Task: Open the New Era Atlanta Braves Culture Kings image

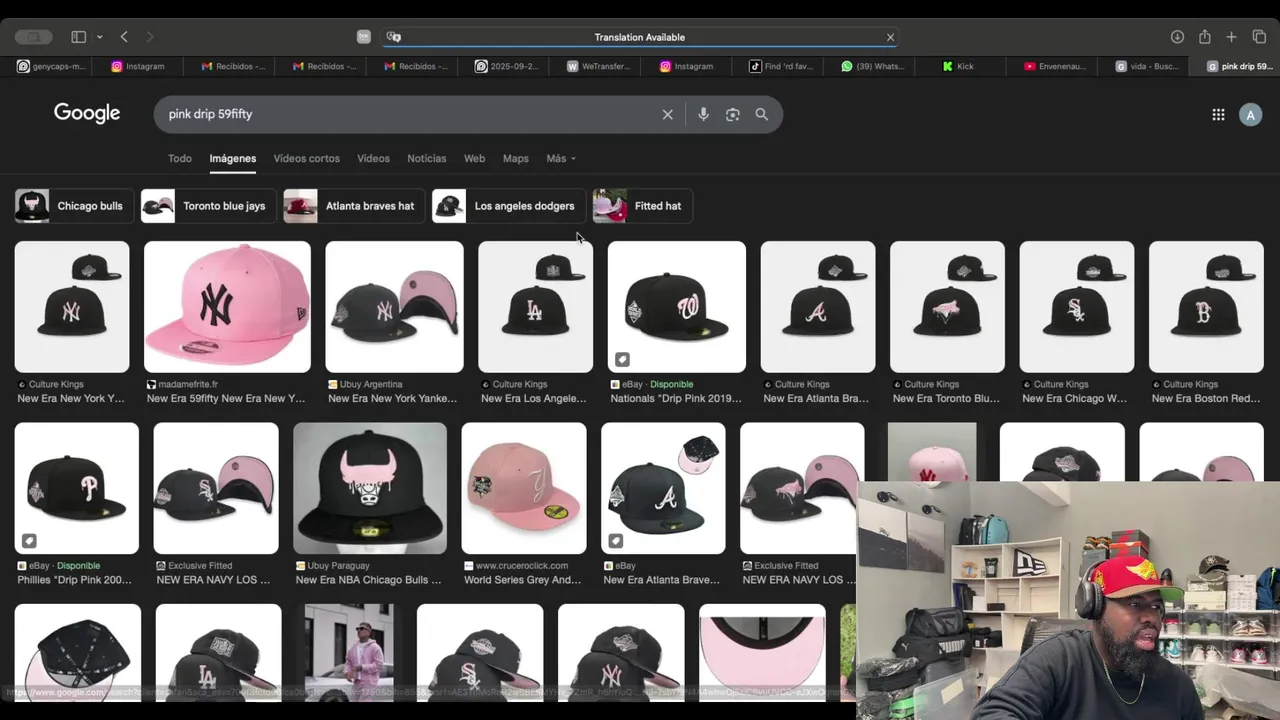Action: 818,306
